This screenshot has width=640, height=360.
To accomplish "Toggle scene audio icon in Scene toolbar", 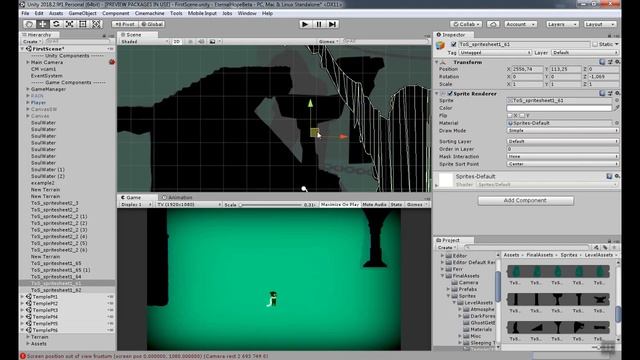I will pos(201,42).
